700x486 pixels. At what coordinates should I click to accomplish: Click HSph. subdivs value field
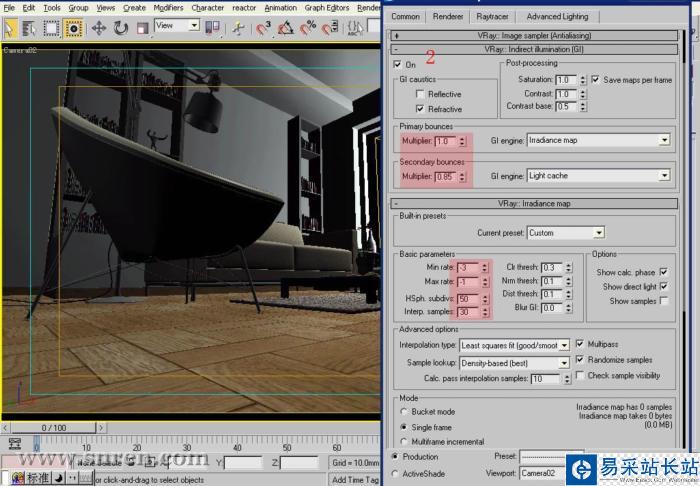coord(468,299)
